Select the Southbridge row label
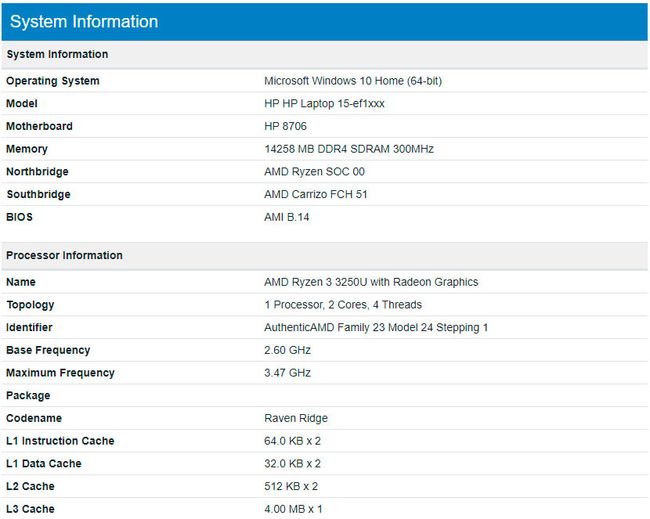This screenshot has width=650, height=519. 38,194
